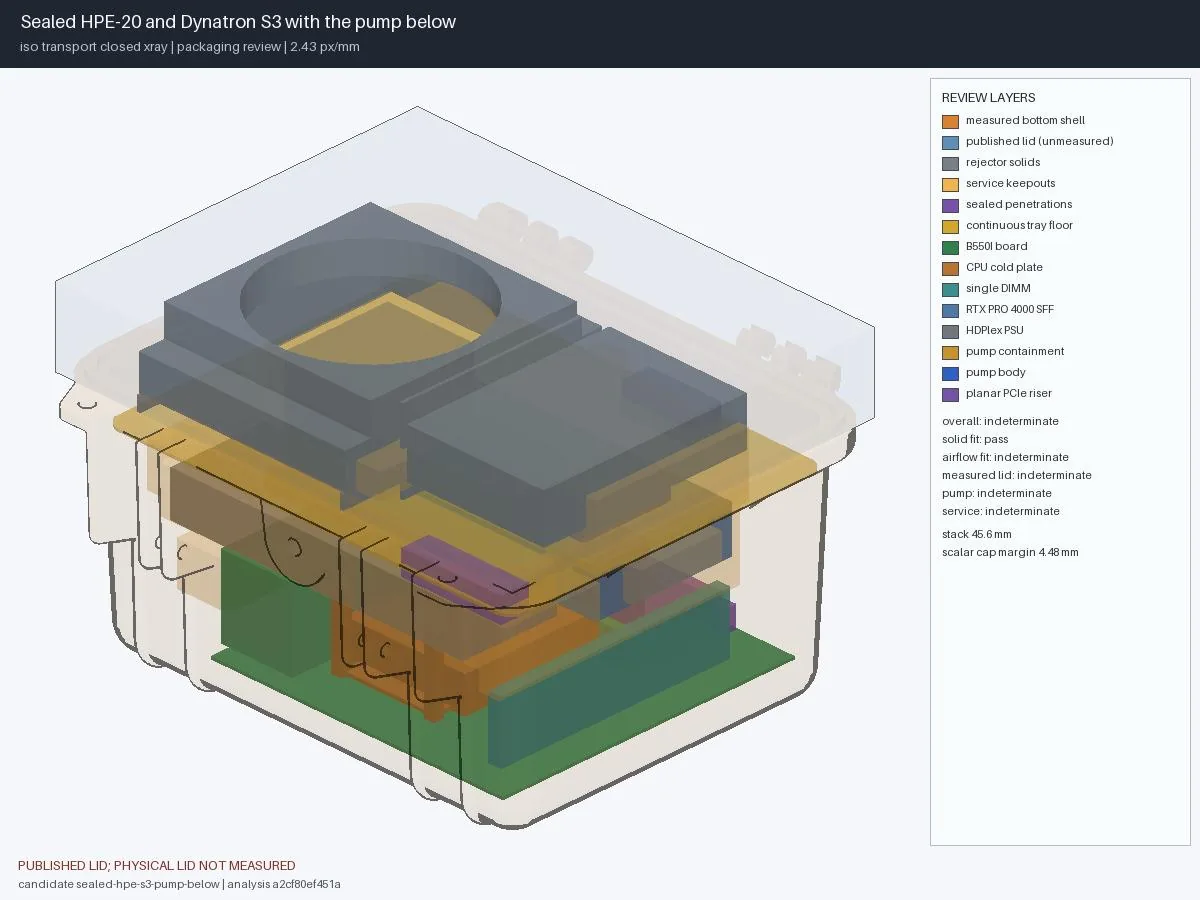Choose the CPU cold plate swatch
The width and height of the screenshot is (1200, 900).
950,268
